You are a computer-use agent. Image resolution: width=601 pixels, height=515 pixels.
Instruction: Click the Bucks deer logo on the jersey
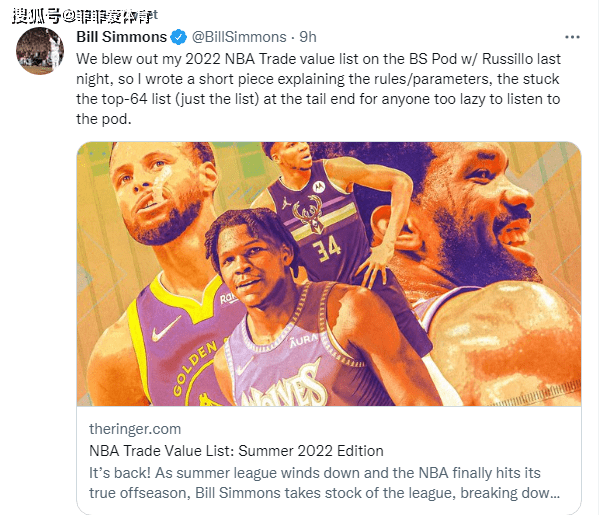(x=307, y=213)
